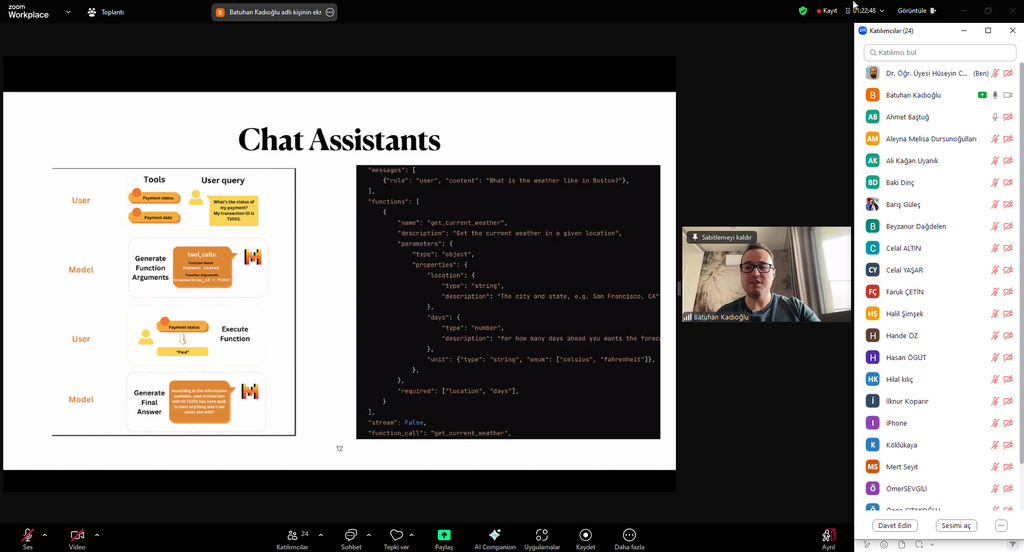Click the Sesimi aç unmute button
Screen dimensions: 1024x552
coord(956,525)
